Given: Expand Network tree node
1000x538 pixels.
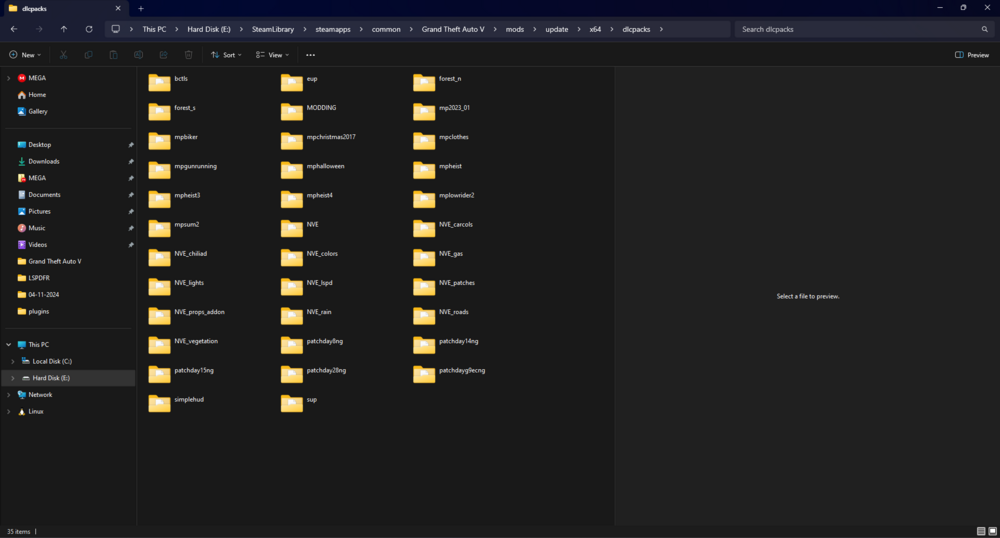Looking at the screenshot, I should pyautogui.click(x=8, y=395).
